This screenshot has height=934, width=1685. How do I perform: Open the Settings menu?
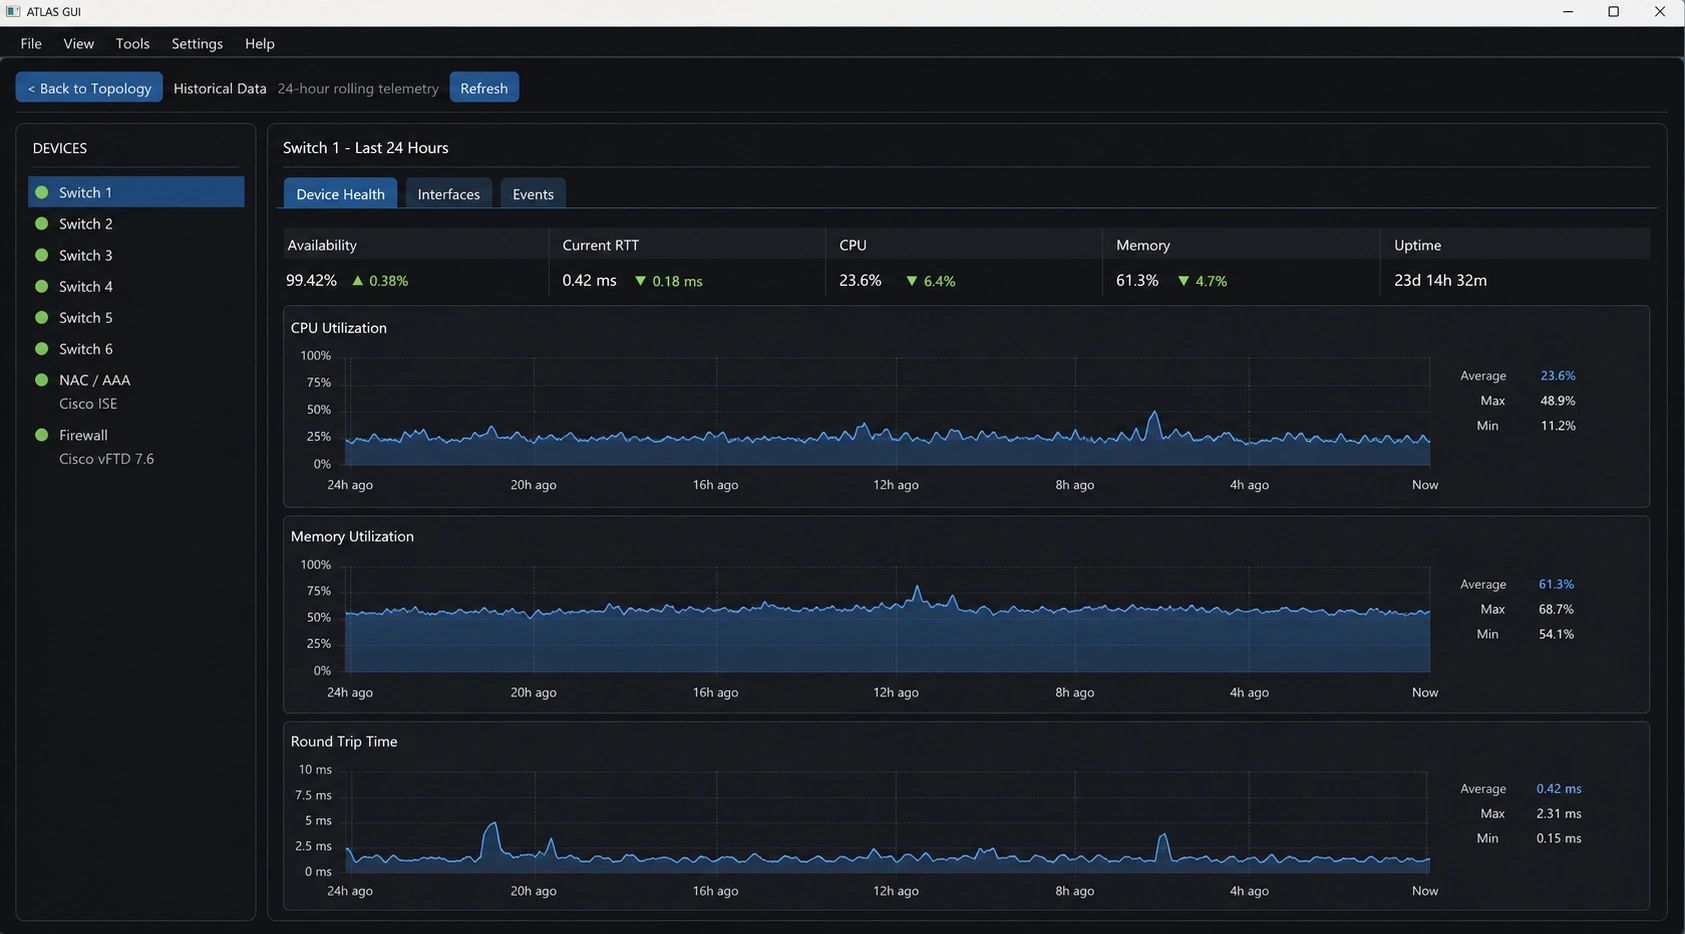pyautogui.click(x=197, y=44)
